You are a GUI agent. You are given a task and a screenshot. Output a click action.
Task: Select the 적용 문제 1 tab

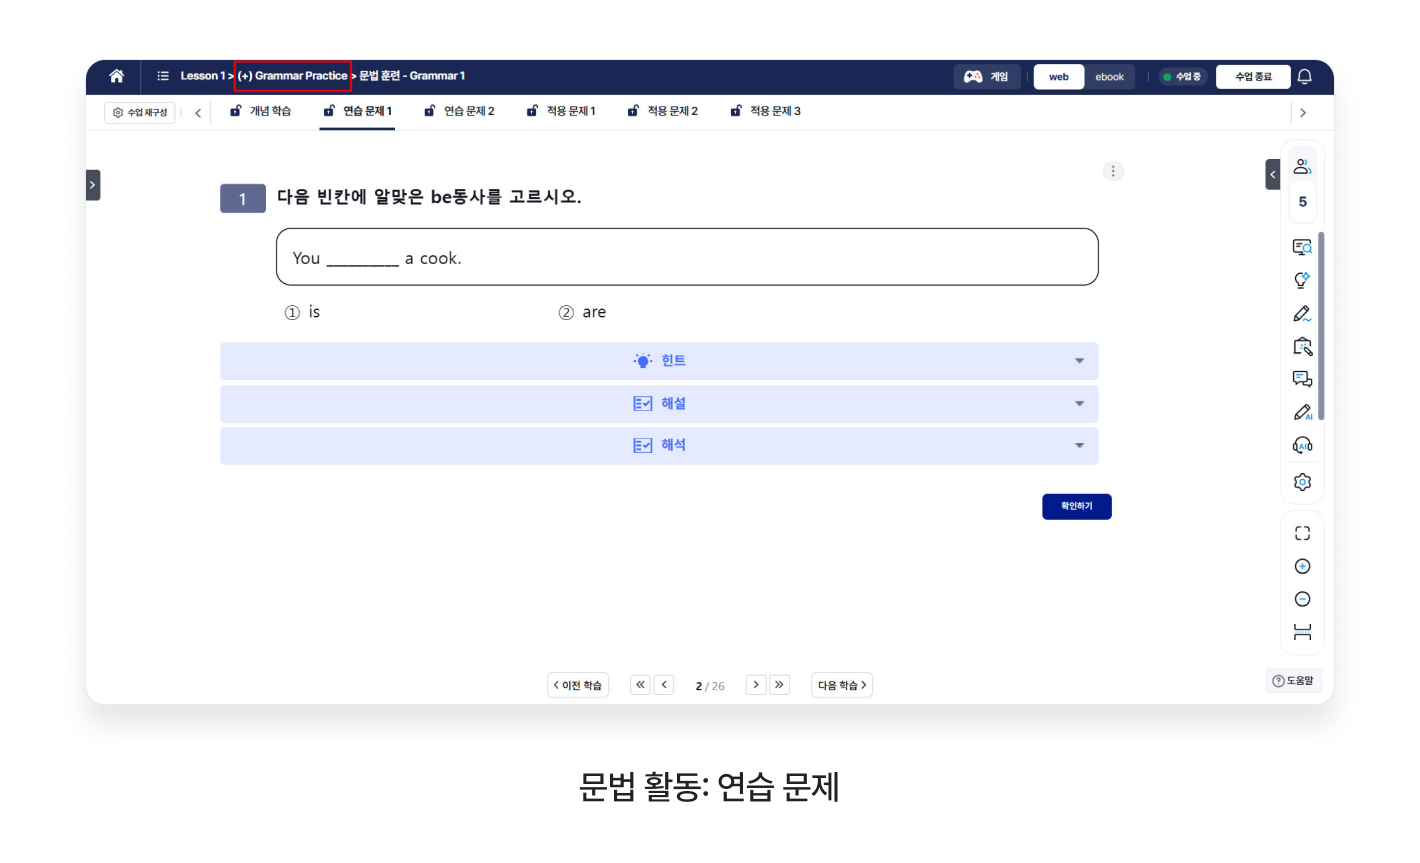click(x=562, y=111)
